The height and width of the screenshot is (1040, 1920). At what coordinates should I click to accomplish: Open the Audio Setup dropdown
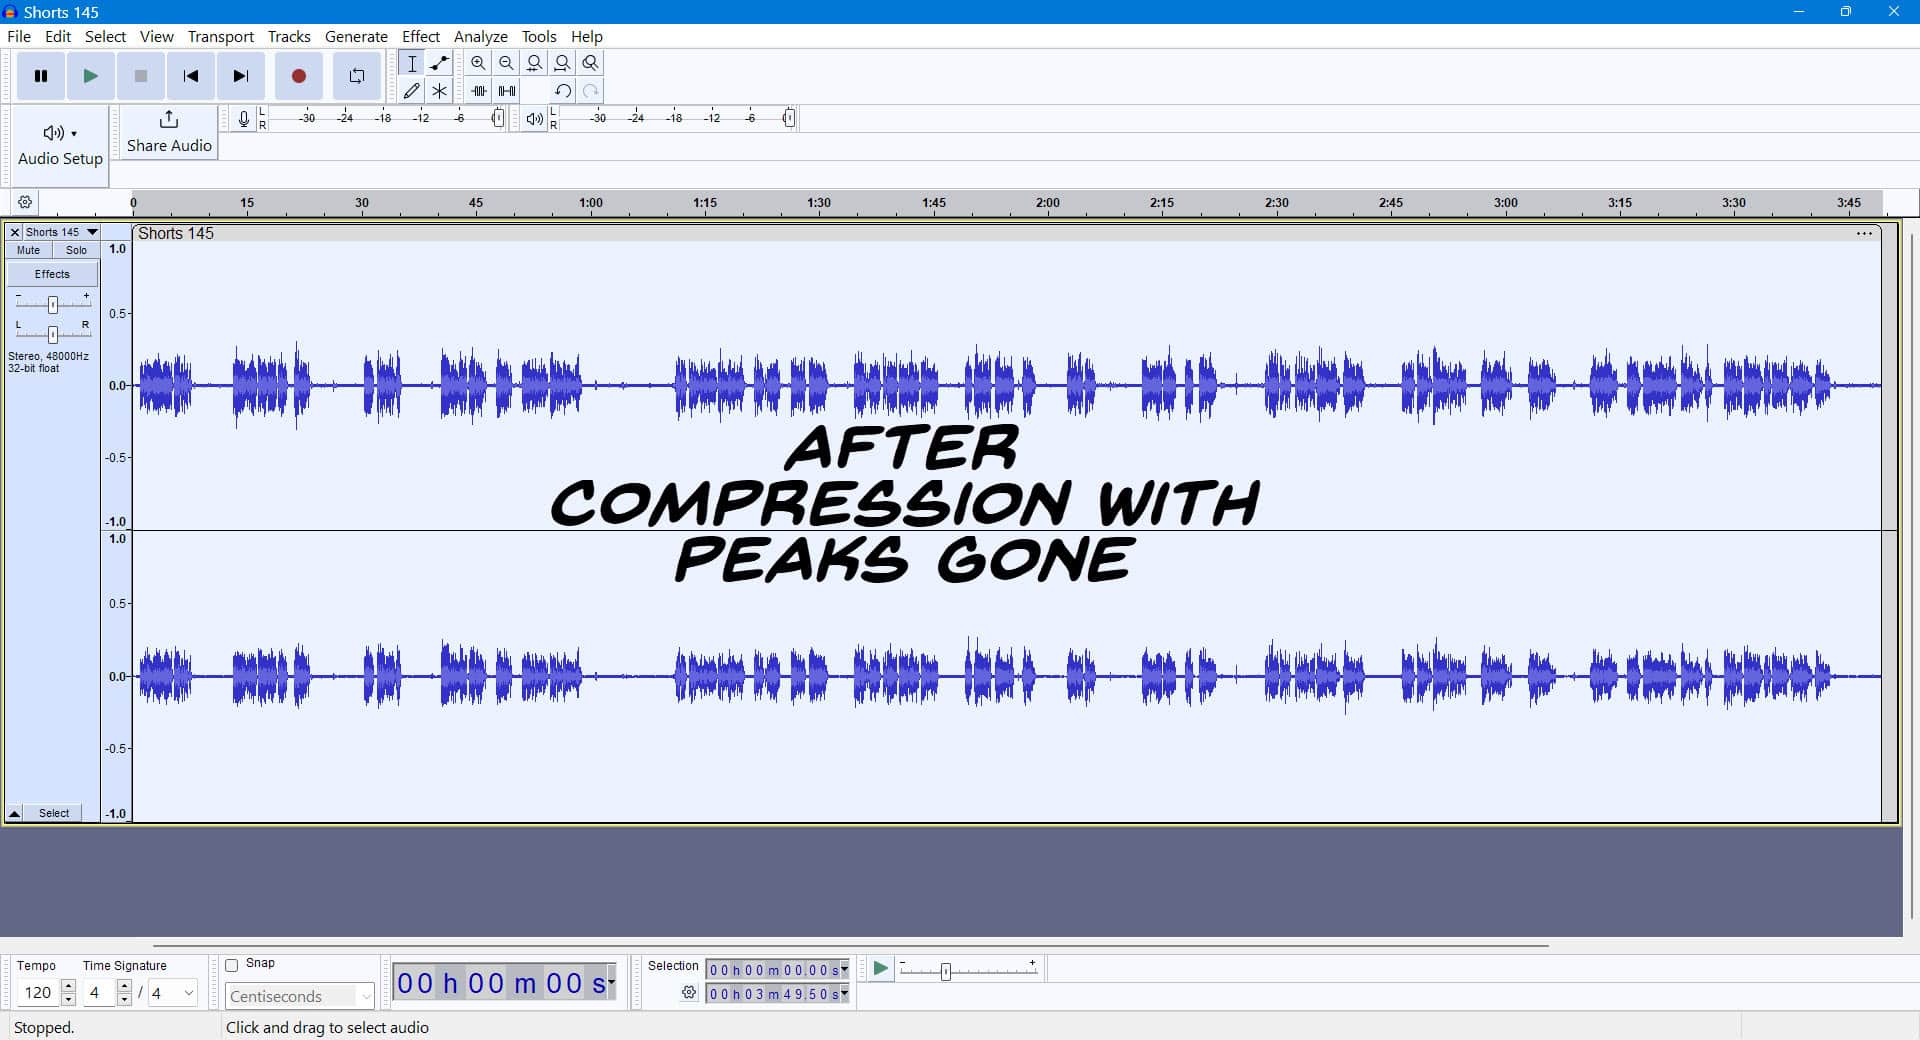coord(59,133)
